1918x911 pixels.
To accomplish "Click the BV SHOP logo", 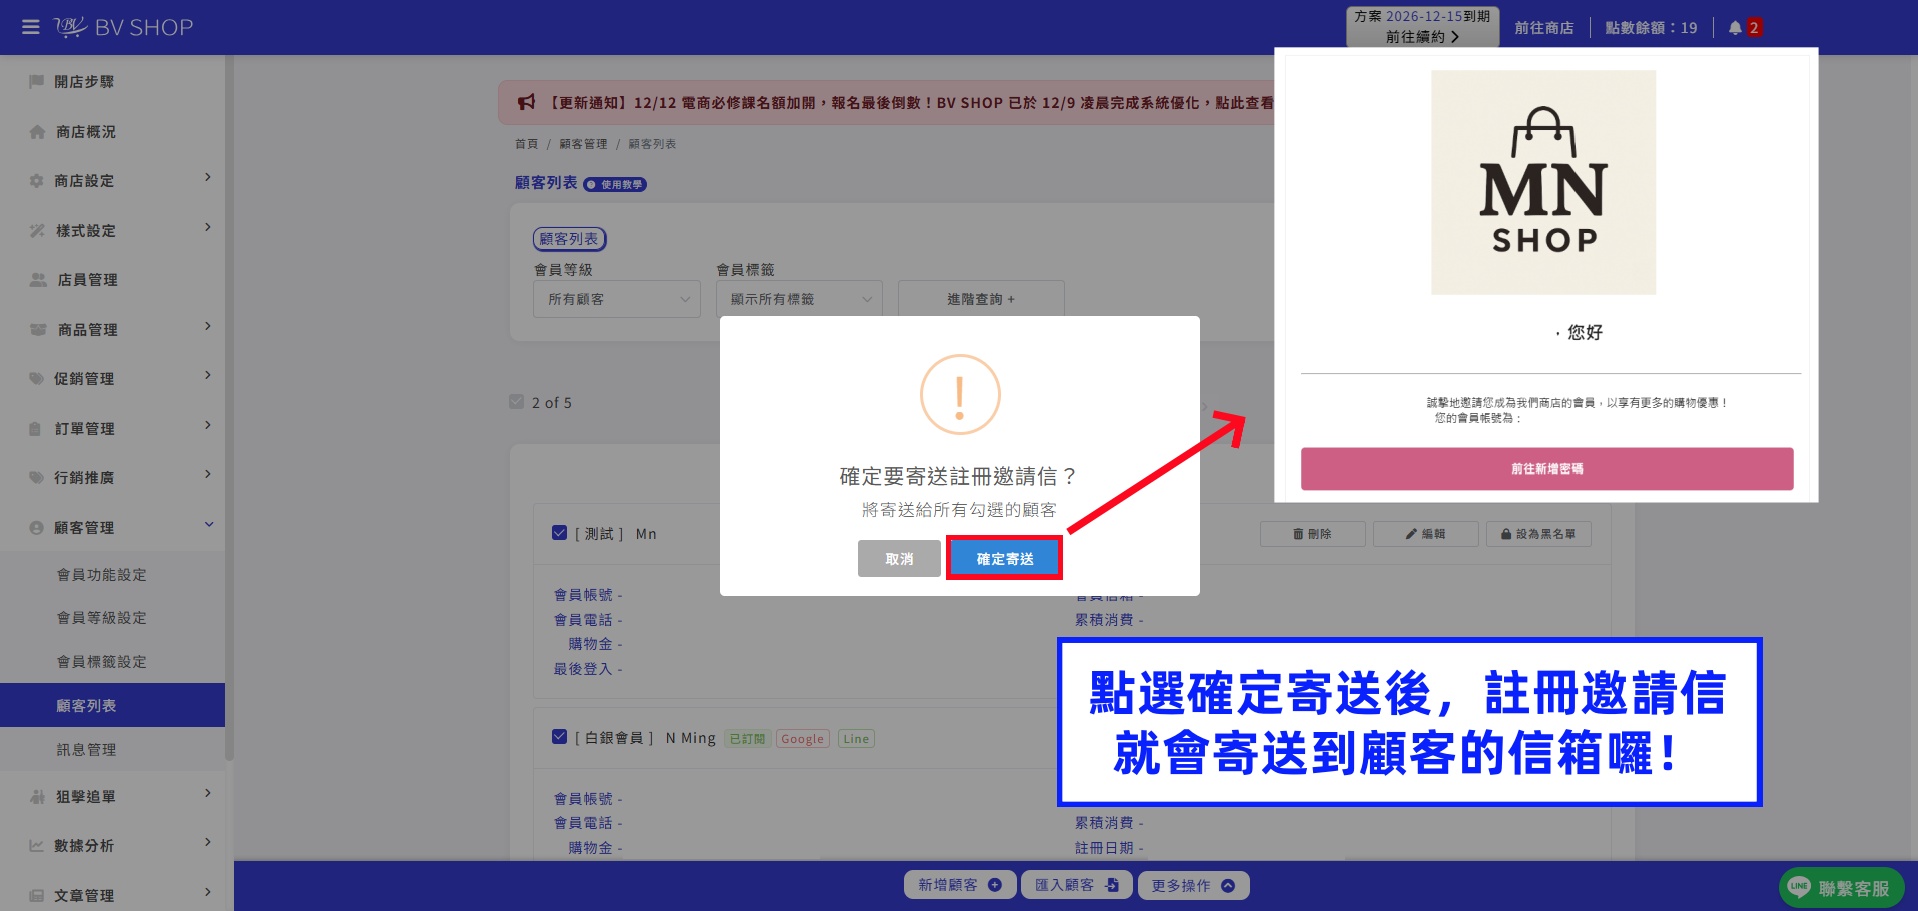I will pos(123,27).
